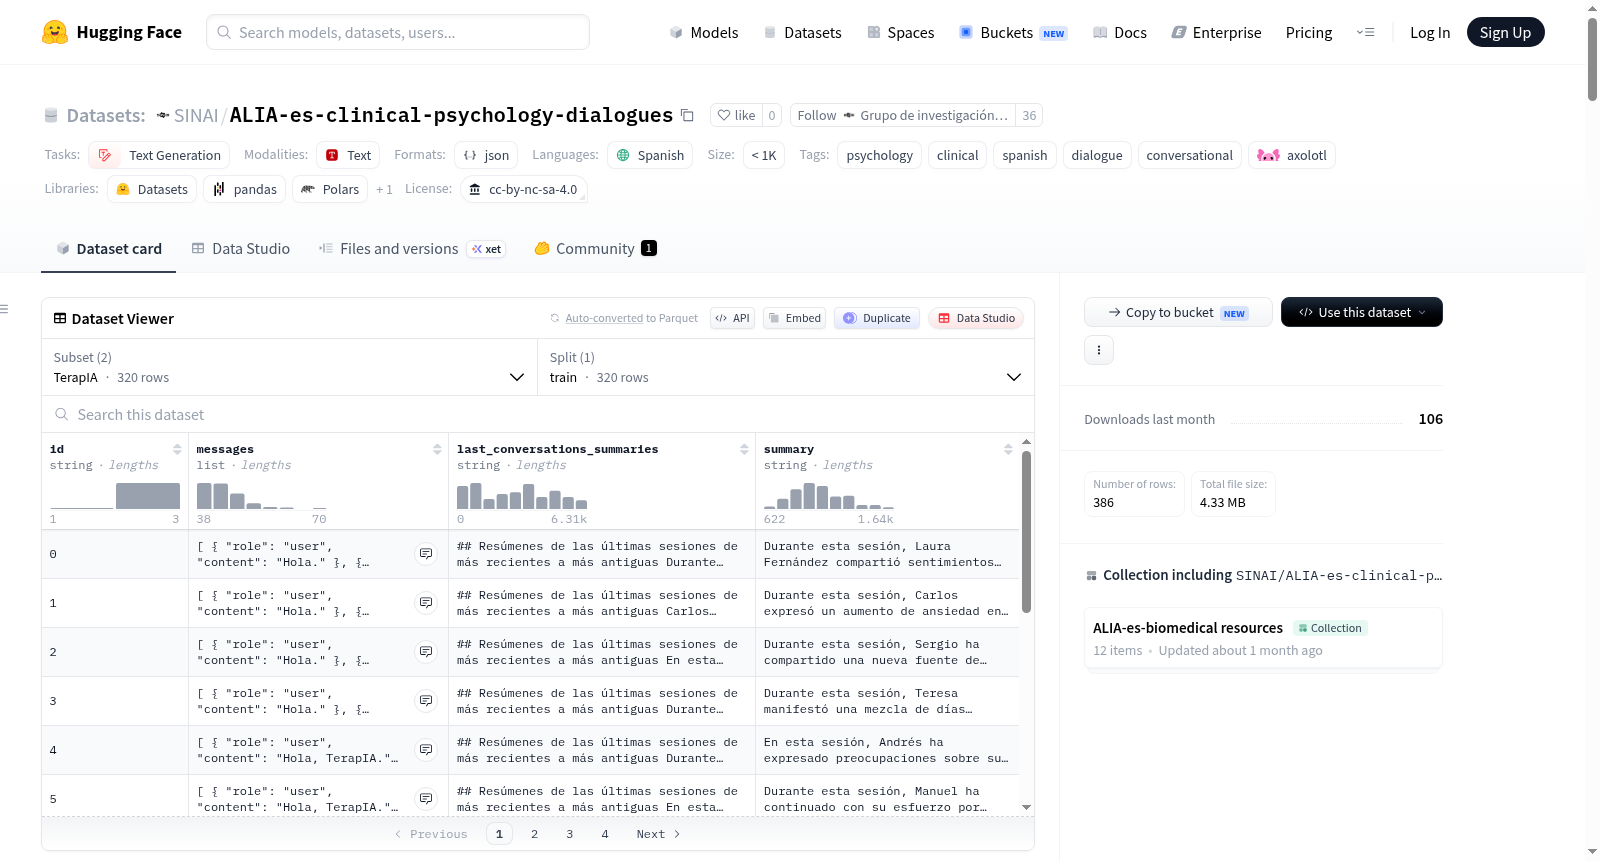This screenshot has width=1600, height=861.
Task: Select the conversational tag
Action: pos(1189,155)
